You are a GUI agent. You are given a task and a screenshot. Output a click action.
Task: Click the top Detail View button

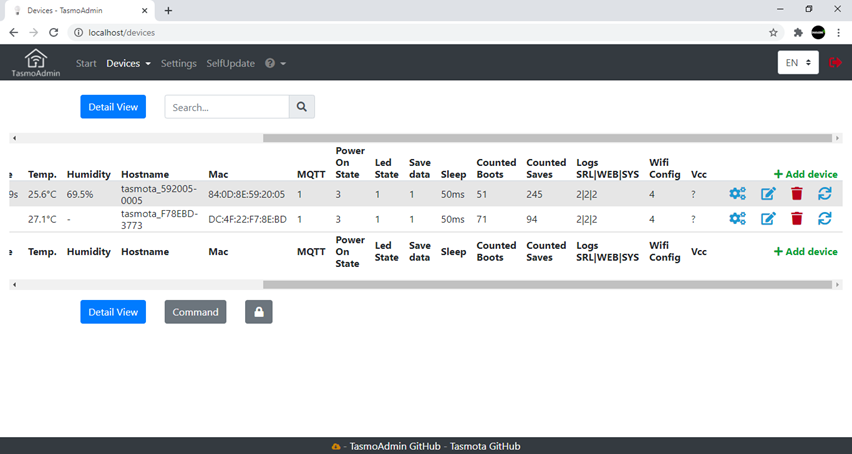pyautogui.click(x=113, y=107)
